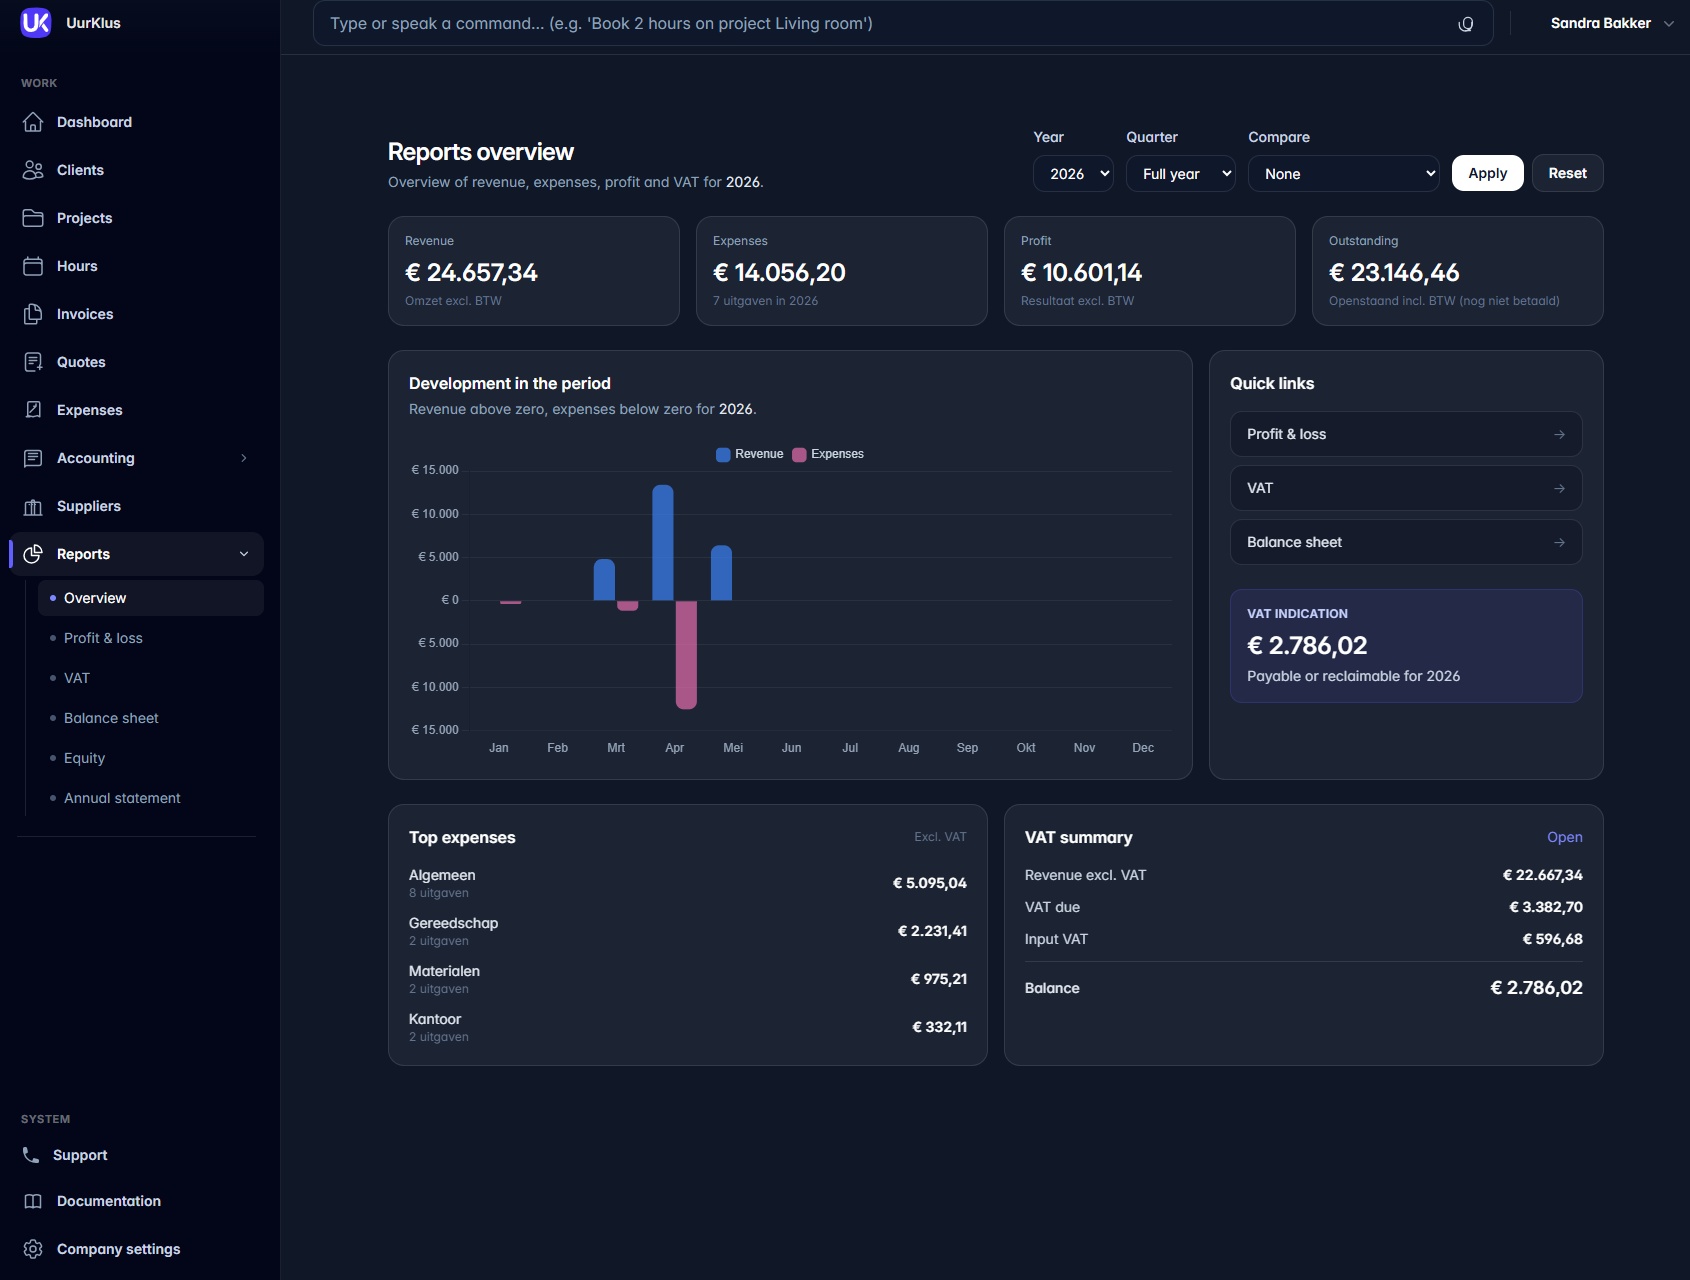Viewport: 1690px width, 1280px height.
Task: Open the VAT summary via Open link
Action: click(1565, 837)
